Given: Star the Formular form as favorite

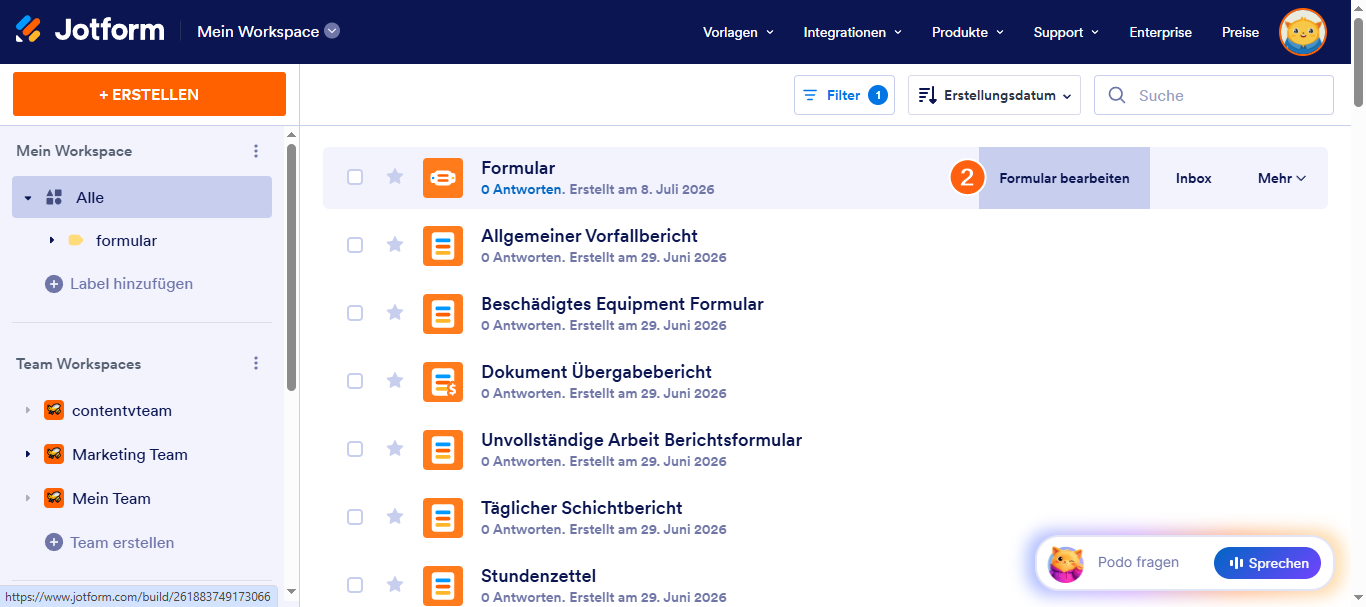Looking at the screenshot, I should point(395,177).
